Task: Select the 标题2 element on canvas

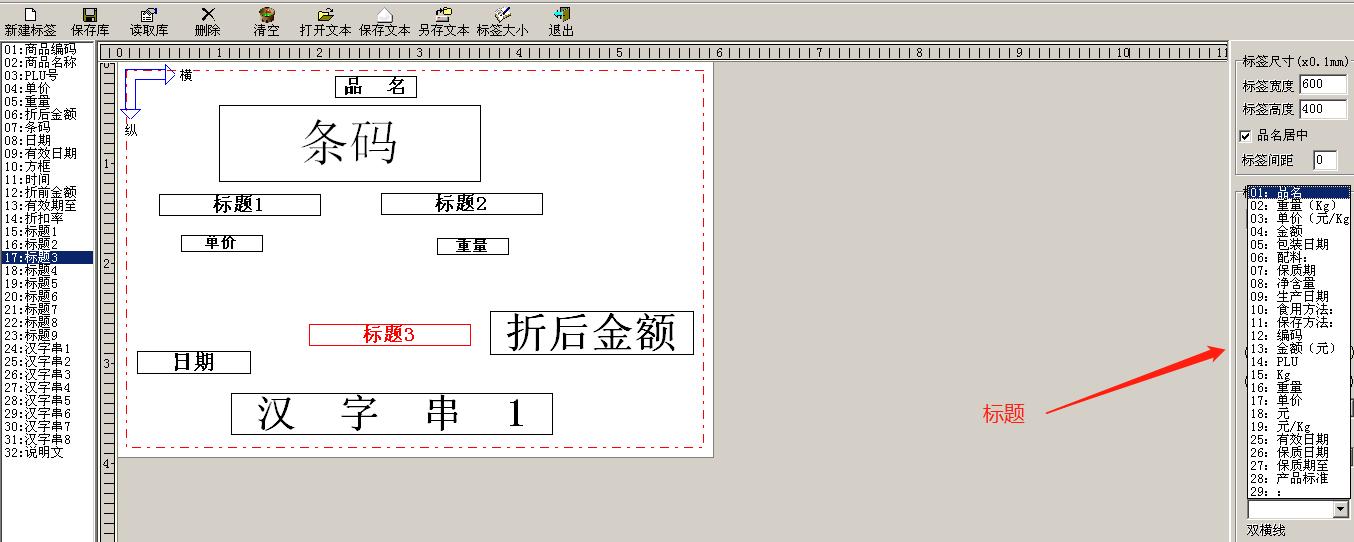Action: [462, 204]
